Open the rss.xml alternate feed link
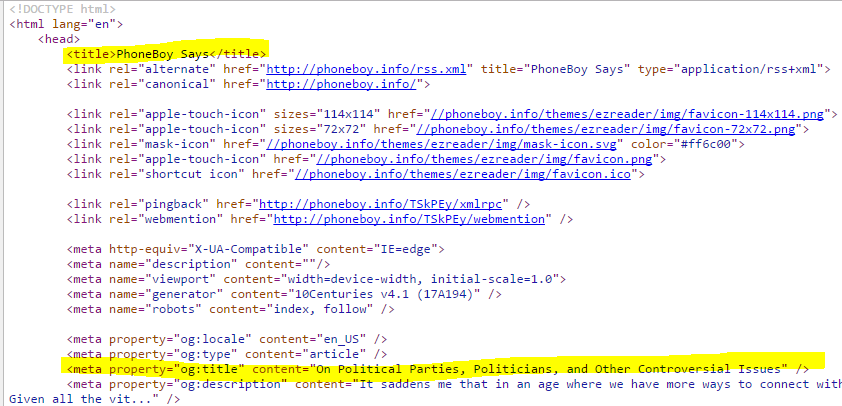The height and width of the screenshot is (406, 842). 361,69
